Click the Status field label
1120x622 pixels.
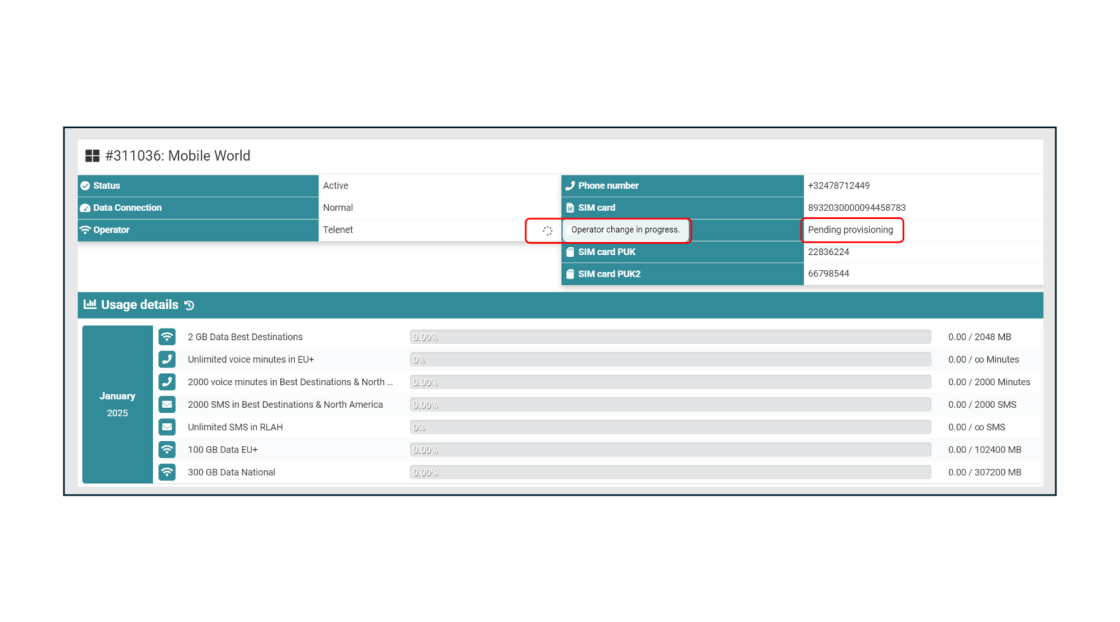coord(106,186)
